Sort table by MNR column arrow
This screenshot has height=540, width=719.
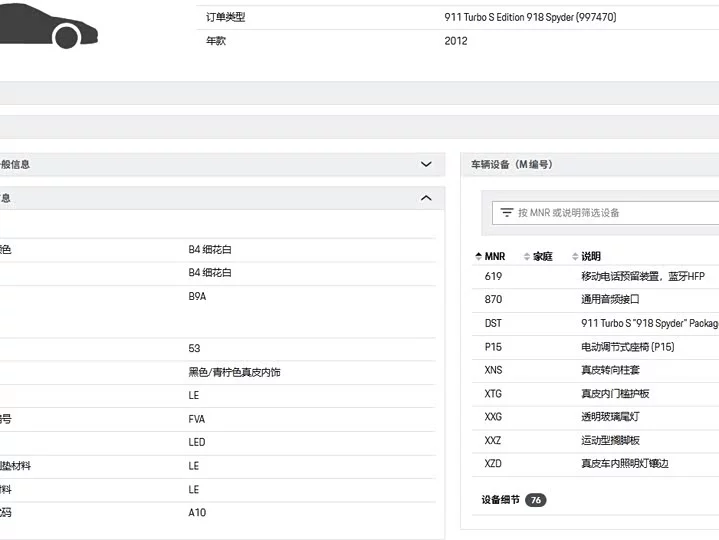point(479,256)
